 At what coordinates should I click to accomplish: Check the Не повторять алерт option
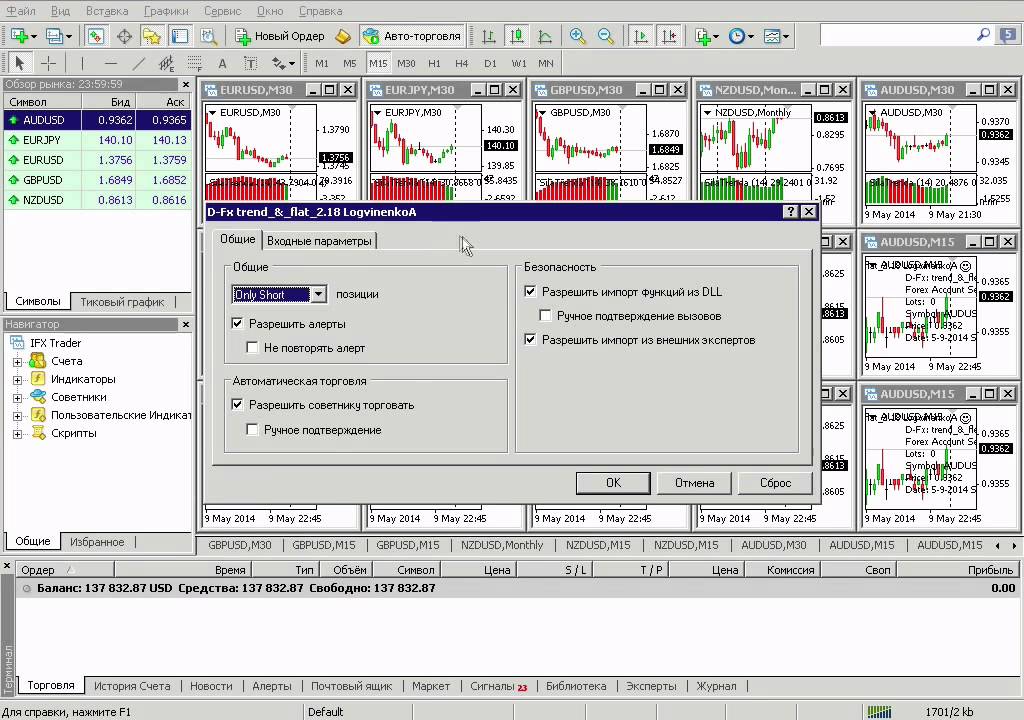point(252,348)
